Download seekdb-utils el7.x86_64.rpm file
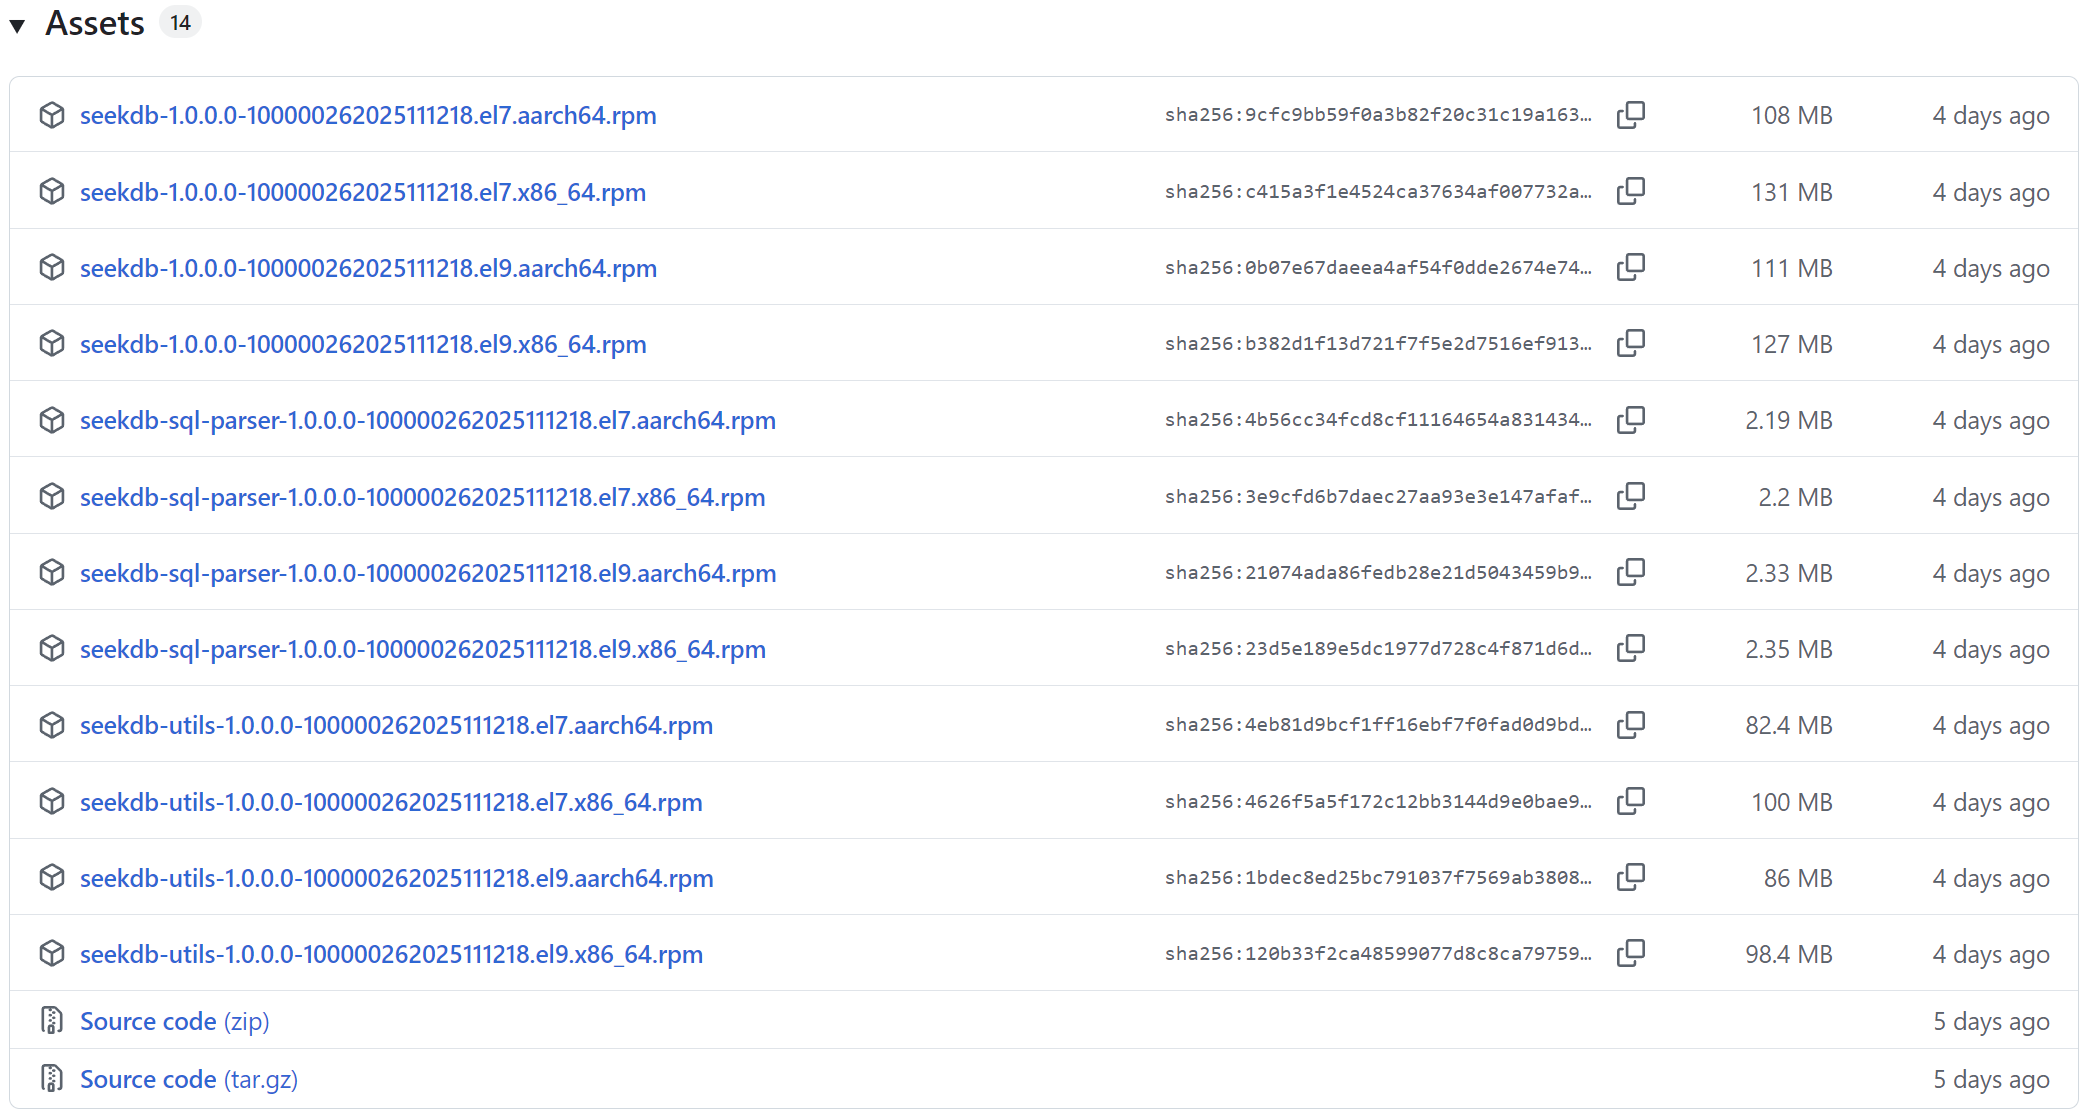2088x1115 pixels. click(x=390, y=803)
